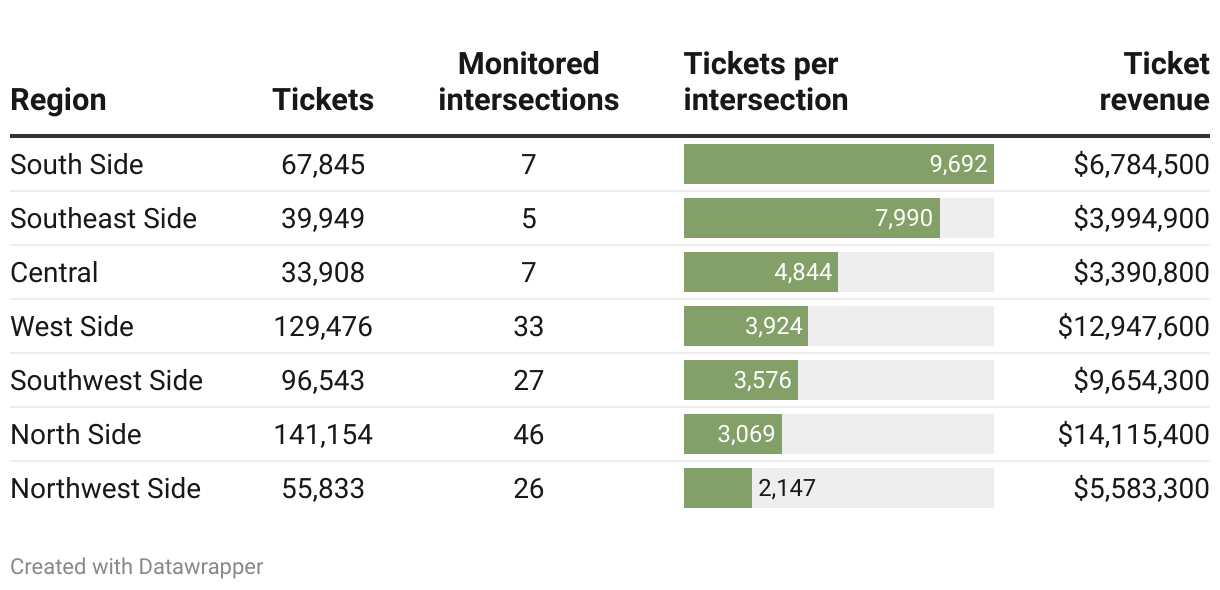The image size is (1220, 590).
Task: Click the Southwest Side 3,576 bar
Action: click(740, 380)
